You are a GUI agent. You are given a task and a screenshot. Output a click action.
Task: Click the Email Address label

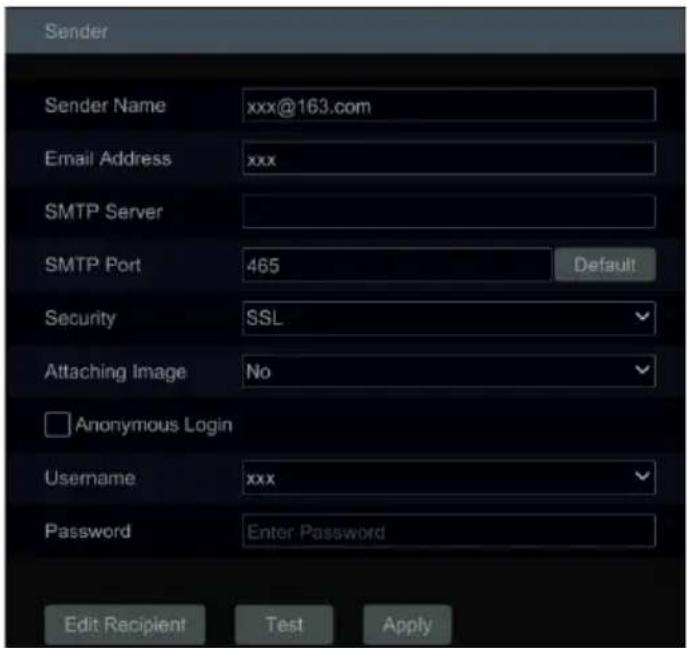click(108, 159)
